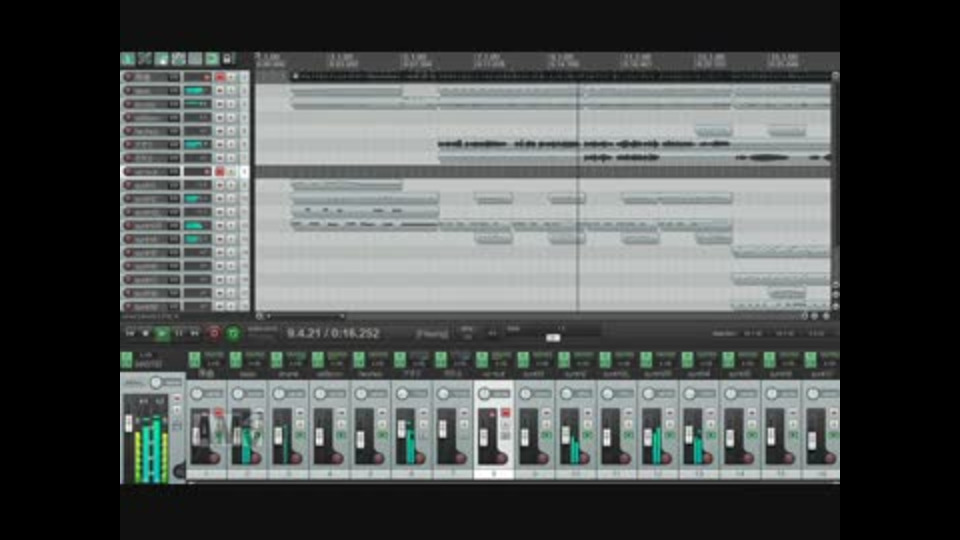Click the pan knob on mixer strip 12
This screenshot has width=960, height=540.
pyautogui.click(x=648, y=394)
